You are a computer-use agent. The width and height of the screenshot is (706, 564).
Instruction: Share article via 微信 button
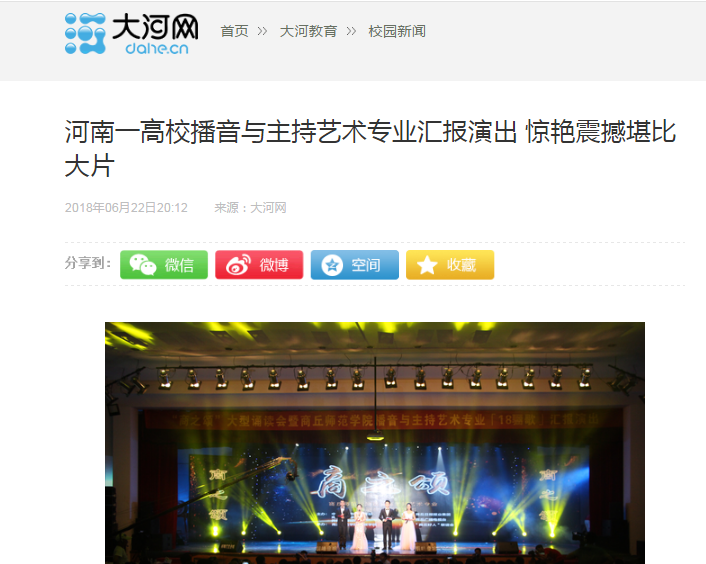click(x=164, y=265)
